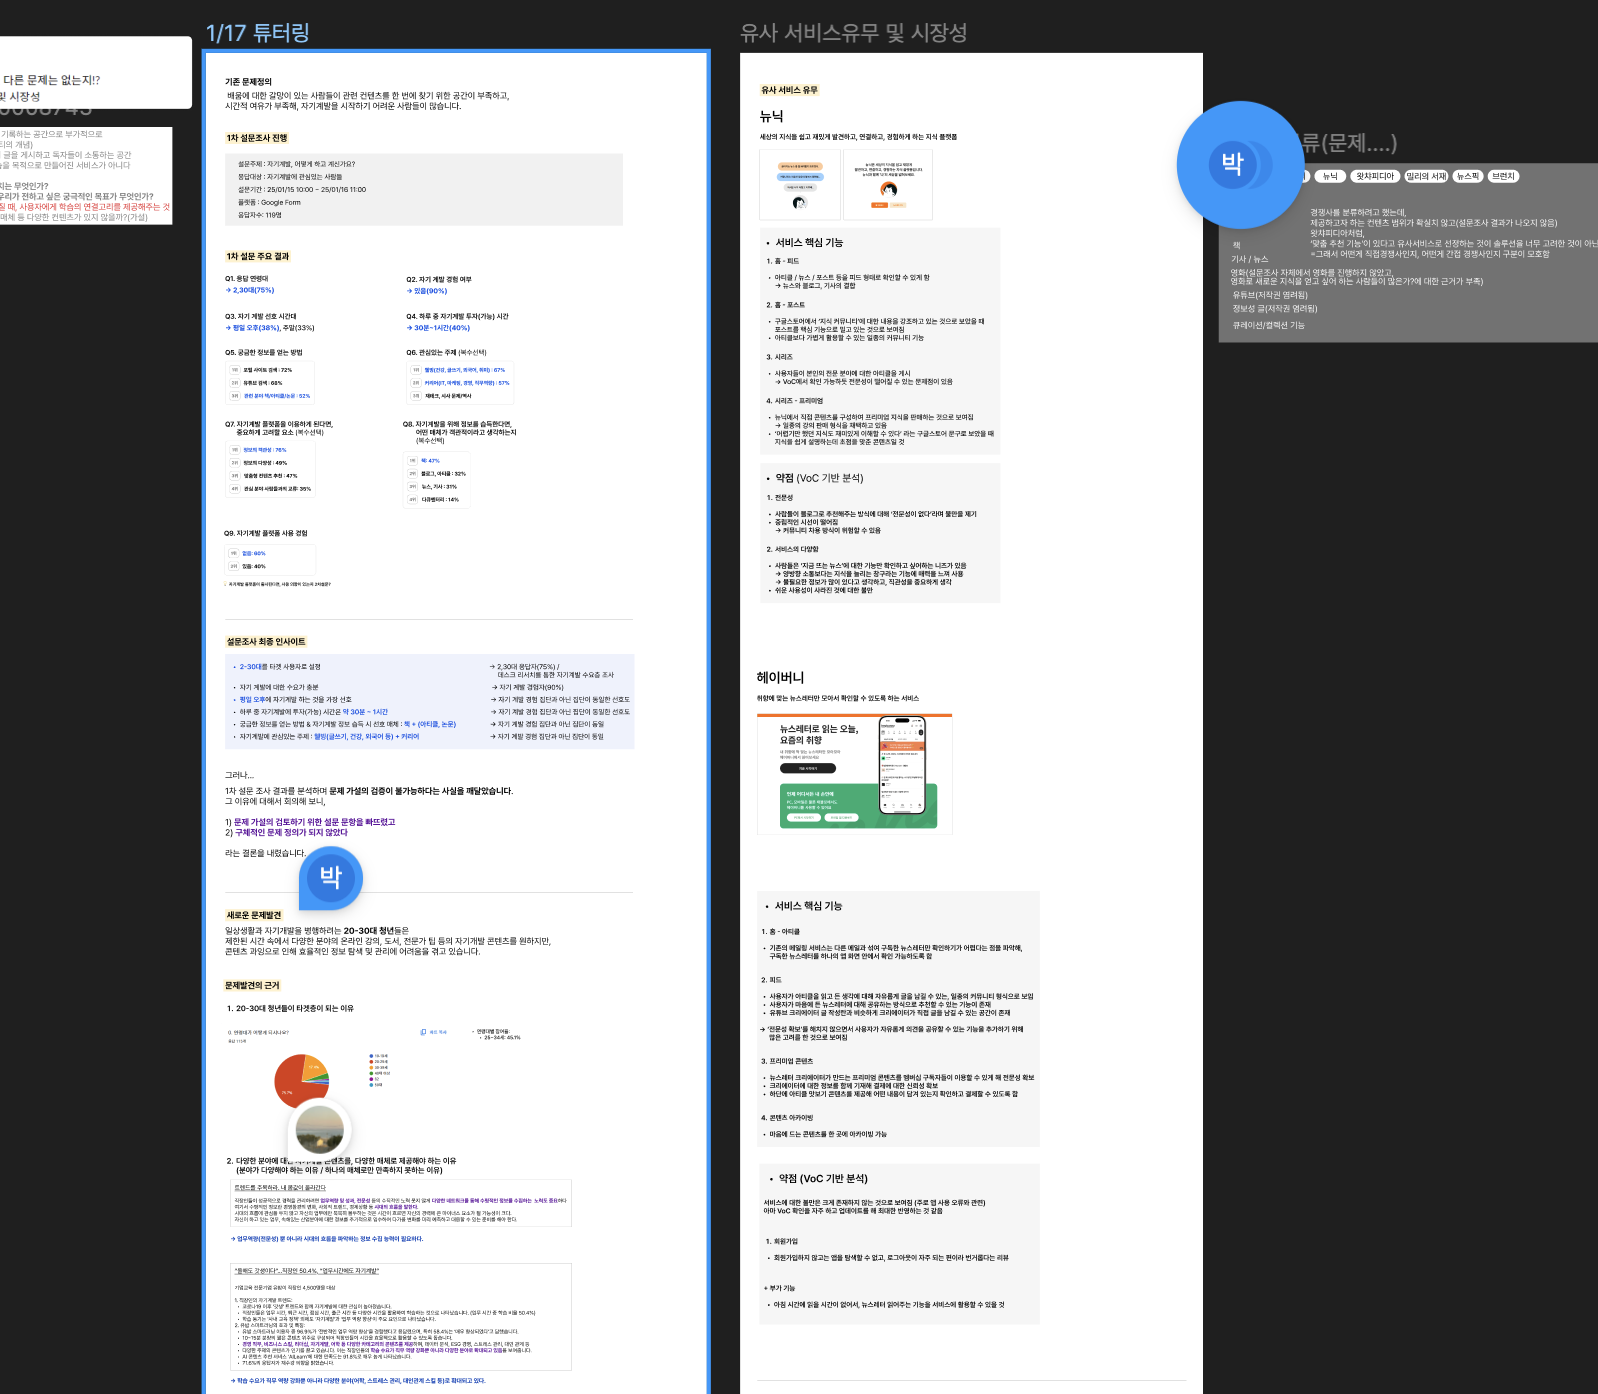Select the '뉴닉' service title
This screenshot has height=1394, width=1598.
pyautogui.click(x=771, y=117)
